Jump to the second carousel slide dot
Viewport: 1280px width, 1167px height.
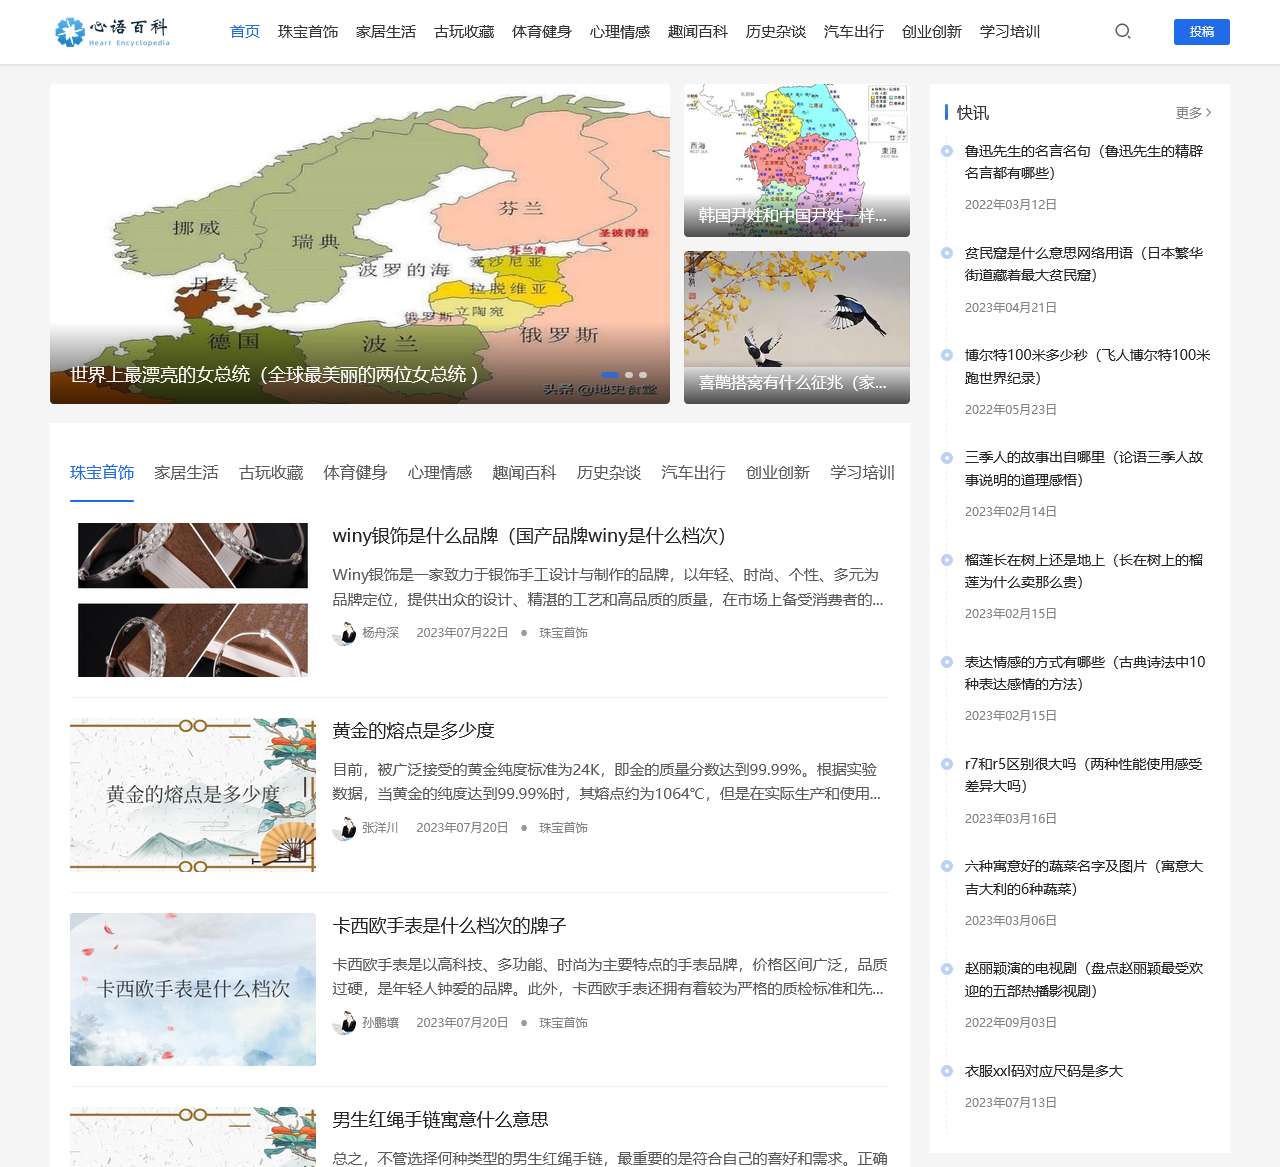coord(629,375)
